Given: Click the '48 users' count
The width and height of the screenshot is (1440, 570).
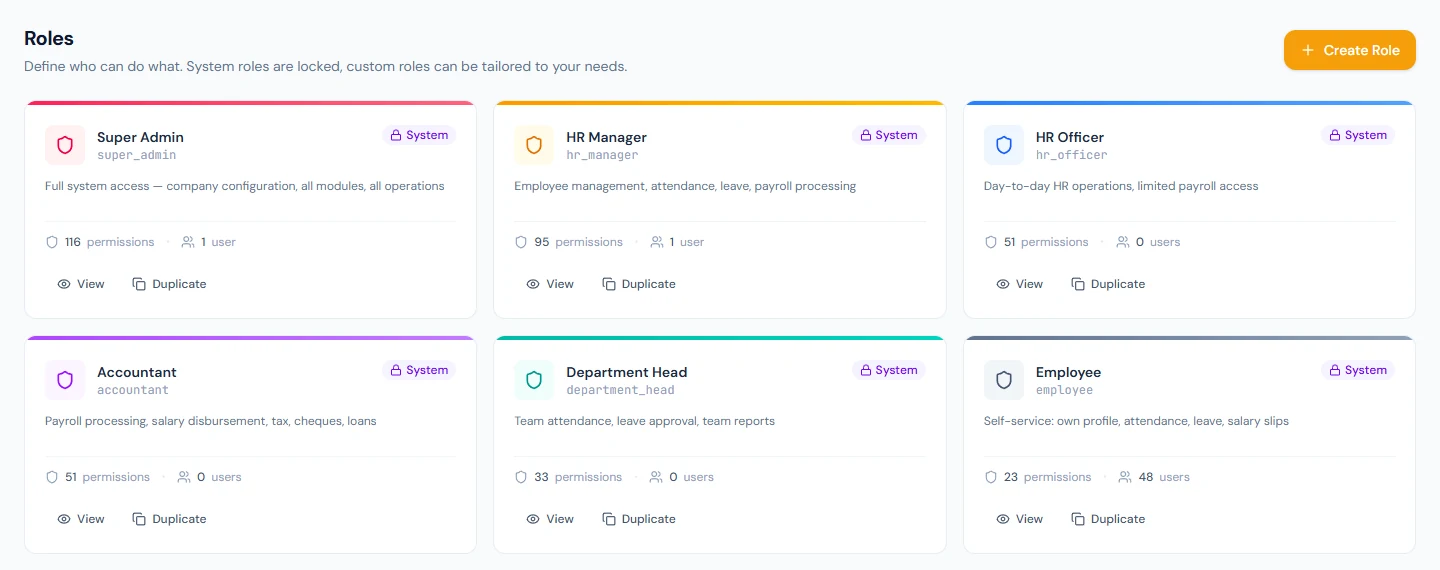Looking at the screenshot, I should point(1164,477).
